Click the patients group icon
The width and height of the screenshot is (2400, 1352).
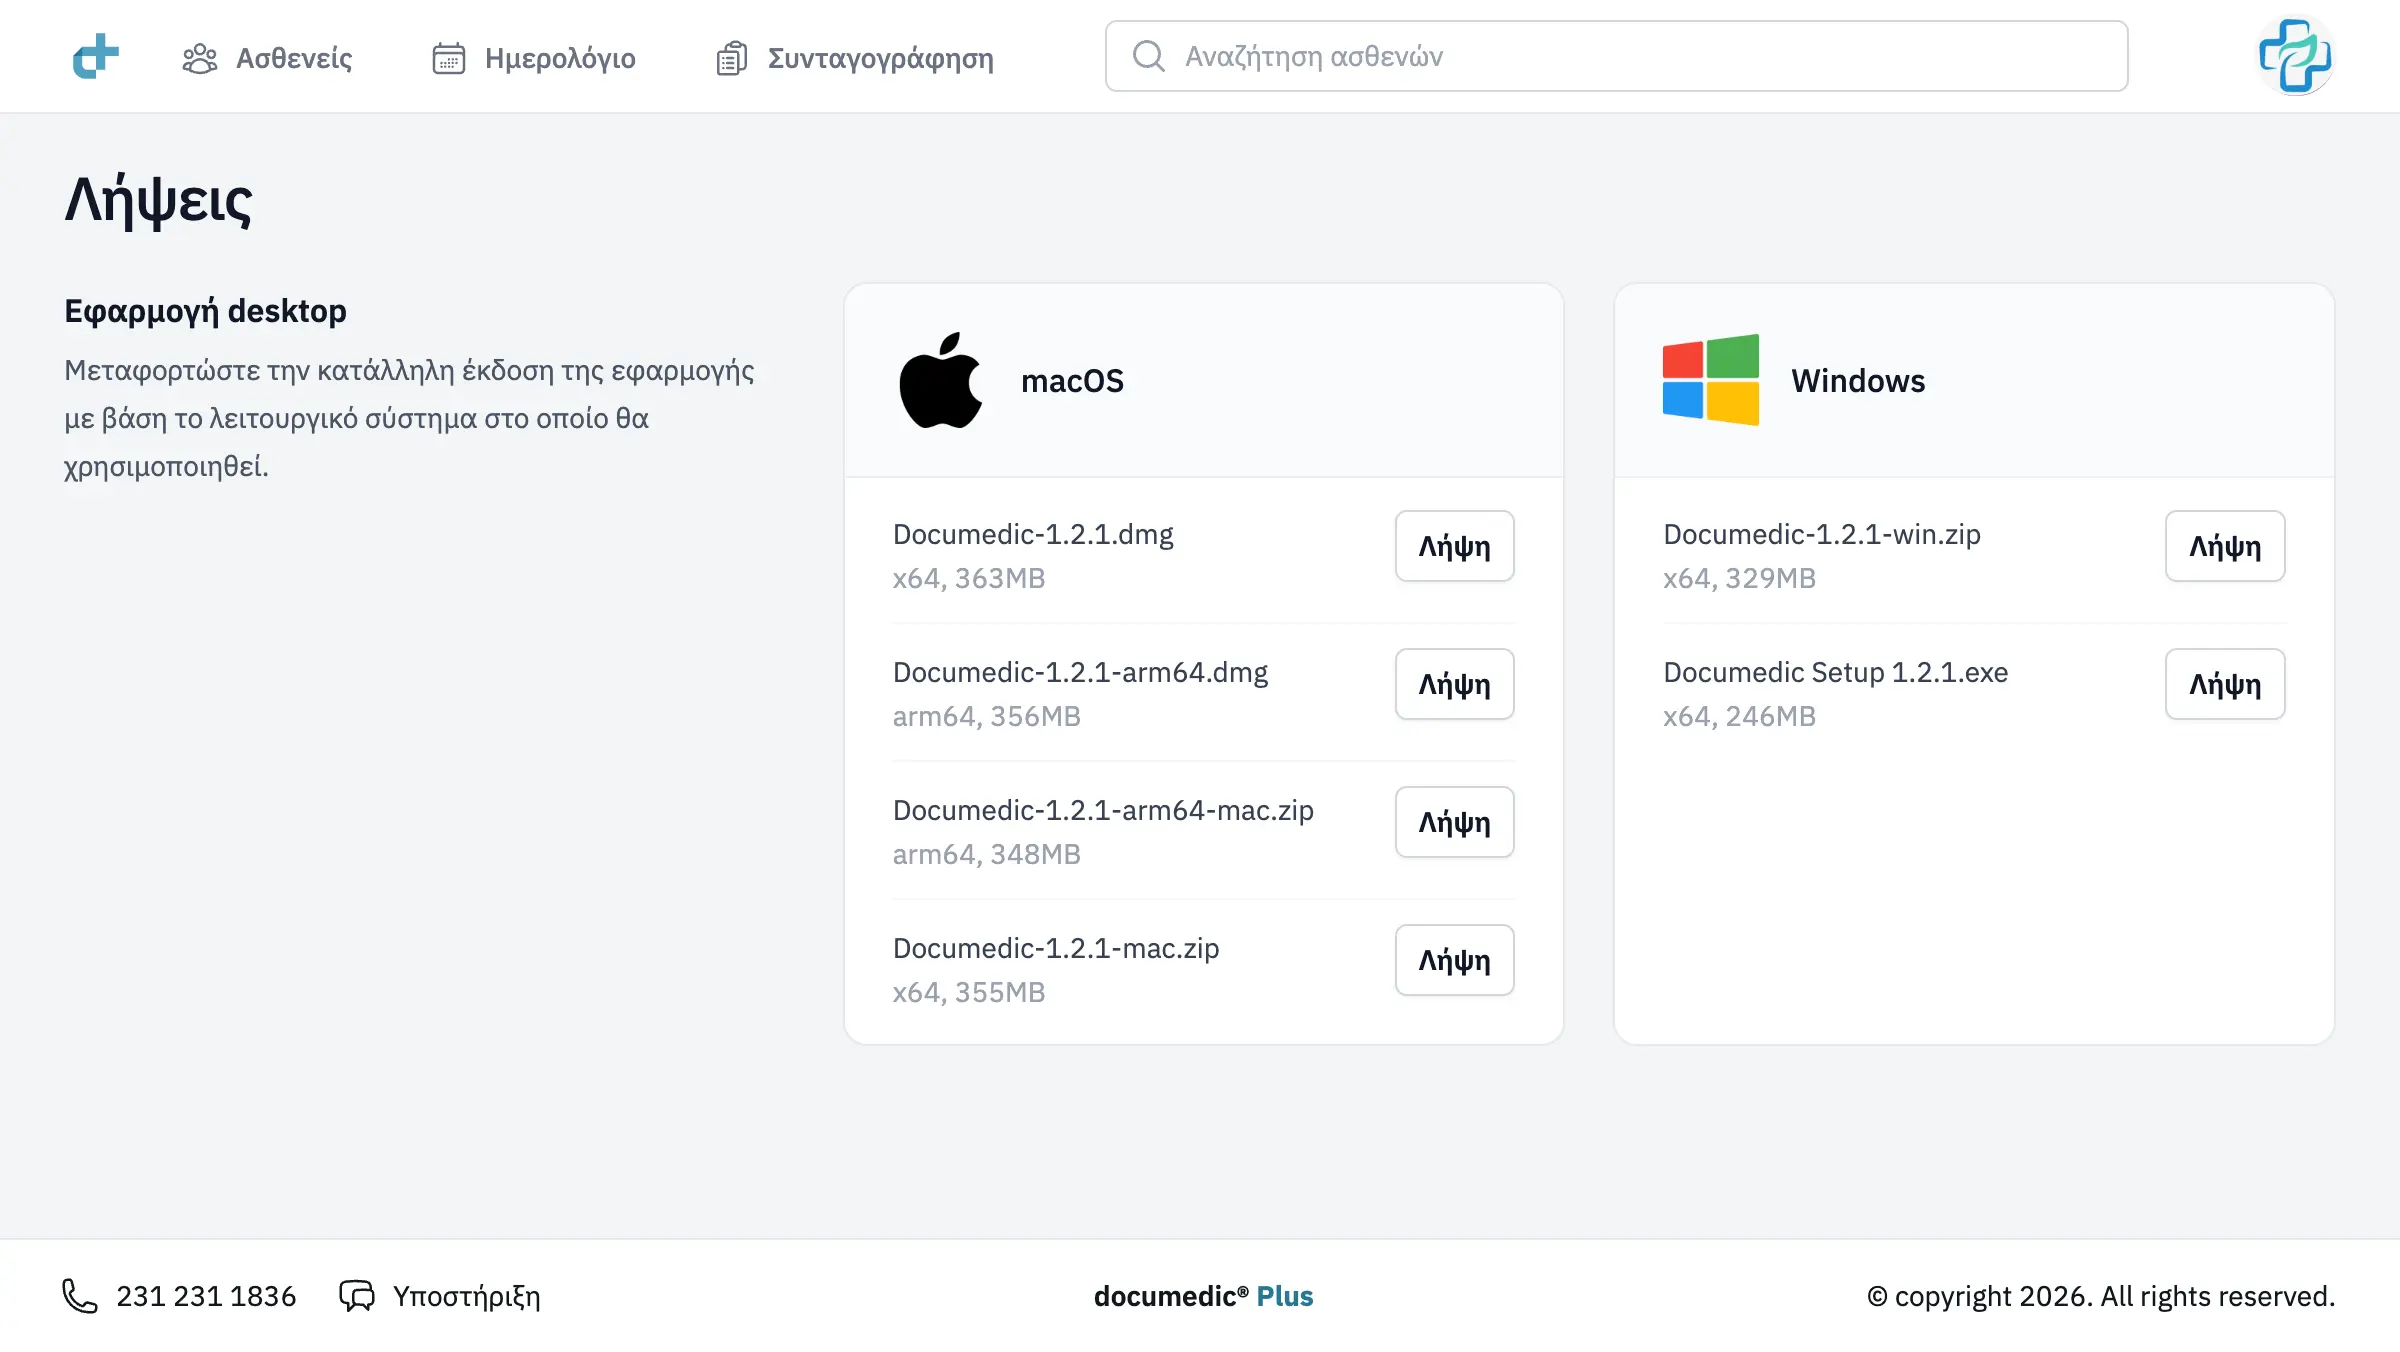click(x=200, y=58)
